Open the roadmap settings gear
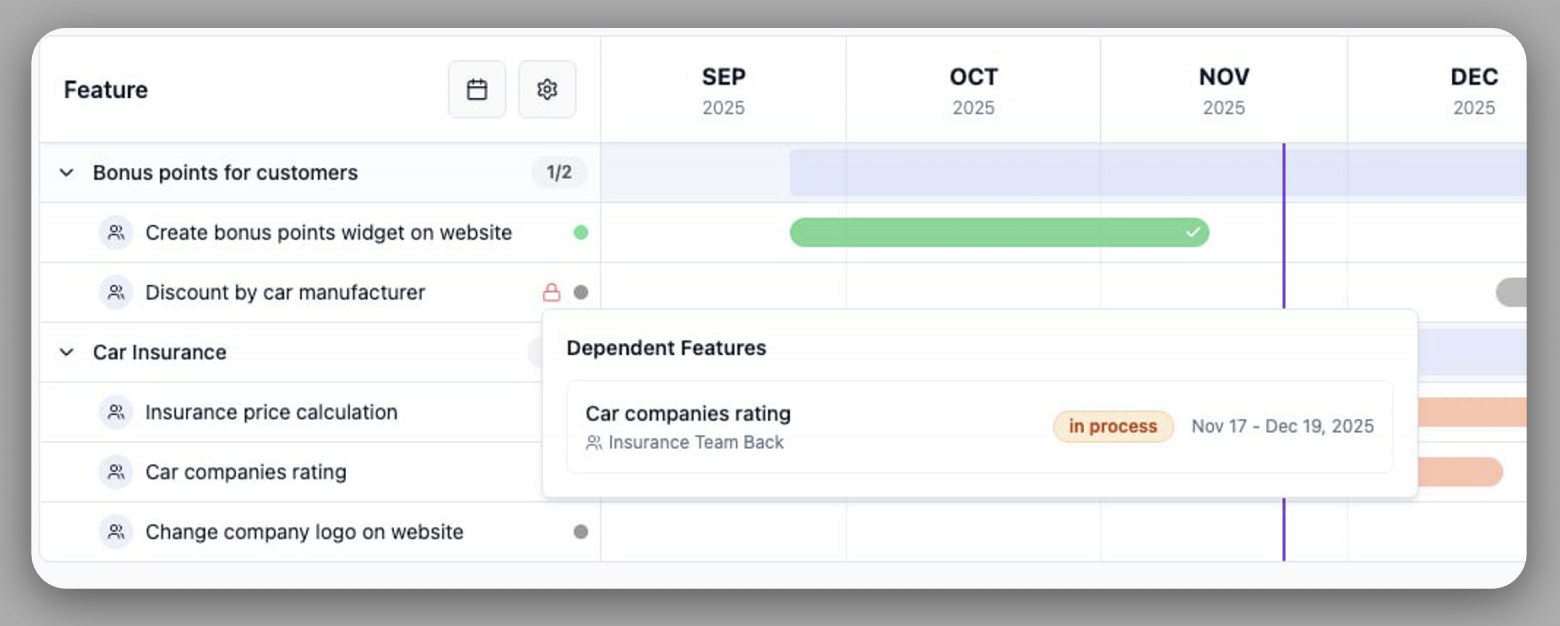The width and height of the screenshot is (1560, 626). click(x=547, y=89)
